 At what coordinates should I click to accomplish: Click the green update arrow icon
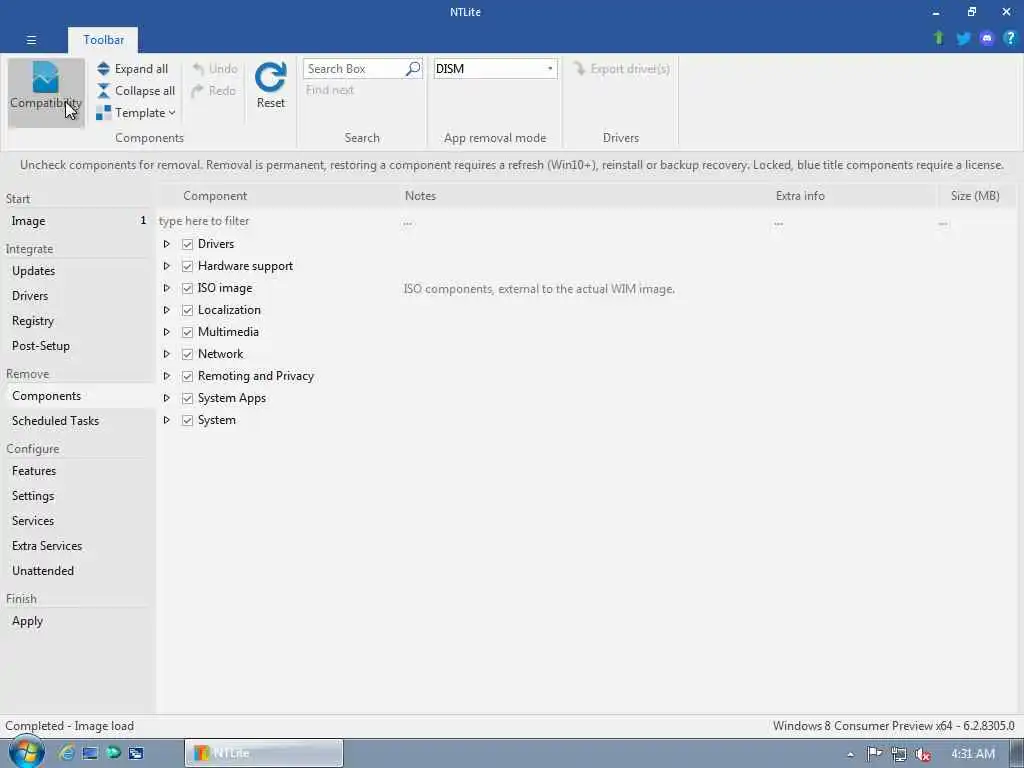(938, 38)
